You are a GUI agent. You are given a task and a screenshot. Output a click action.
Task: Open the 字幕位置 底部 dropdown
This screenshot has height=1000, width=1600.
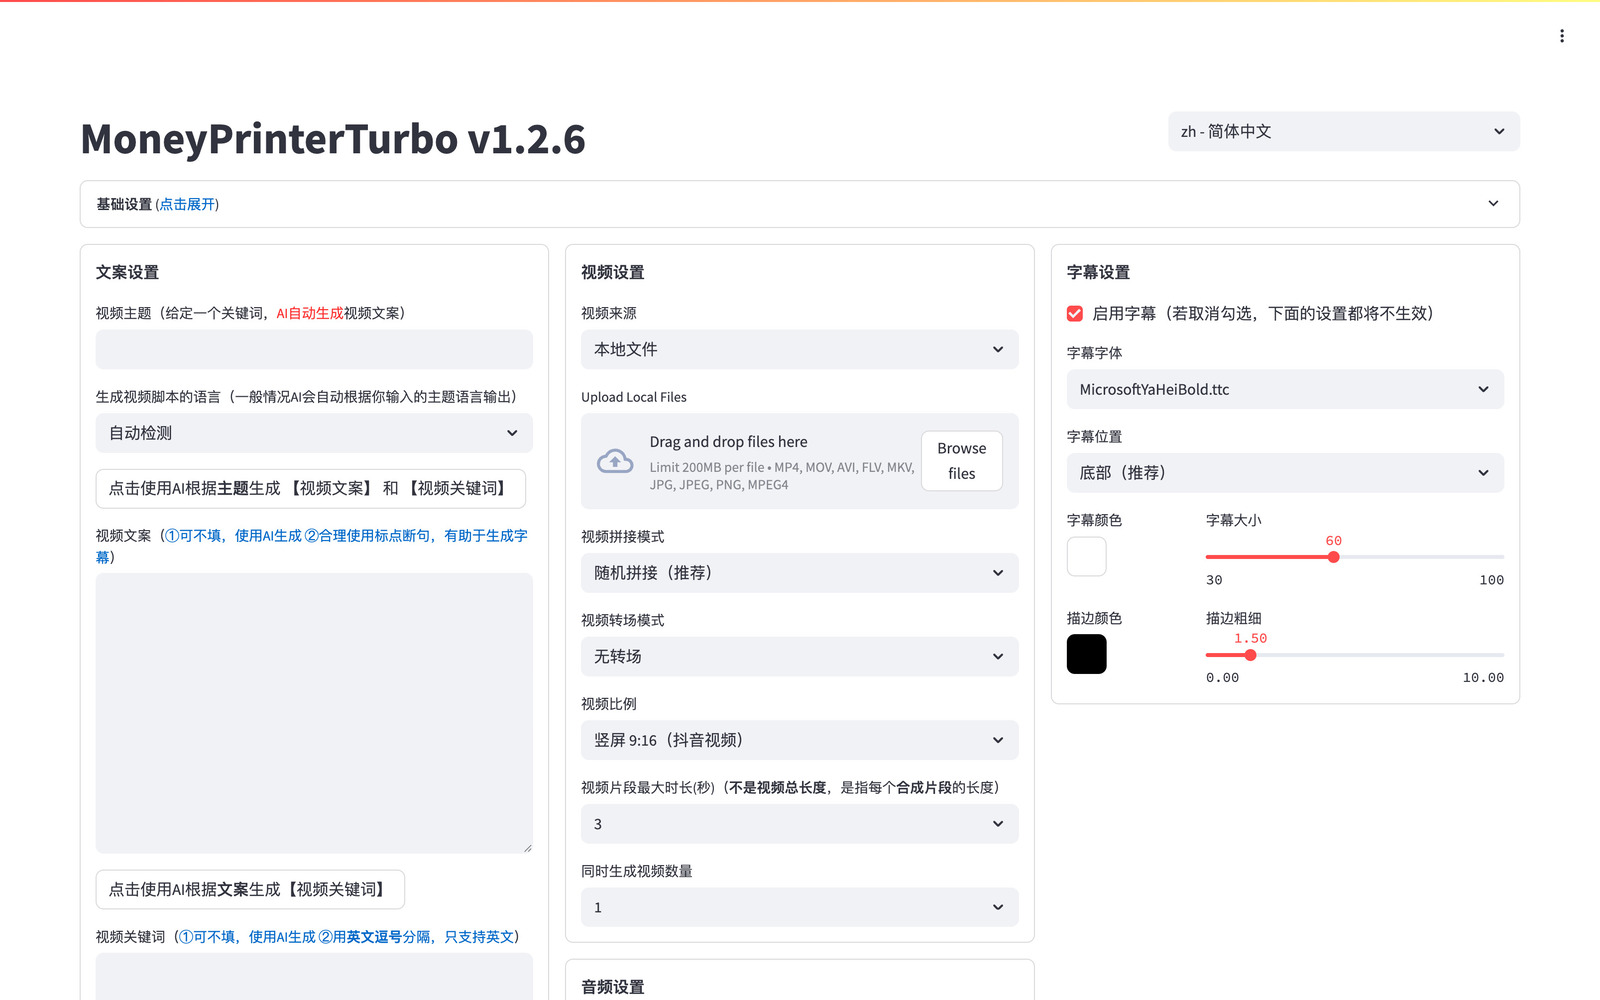pyautogui.click(x=1285, y=473)
